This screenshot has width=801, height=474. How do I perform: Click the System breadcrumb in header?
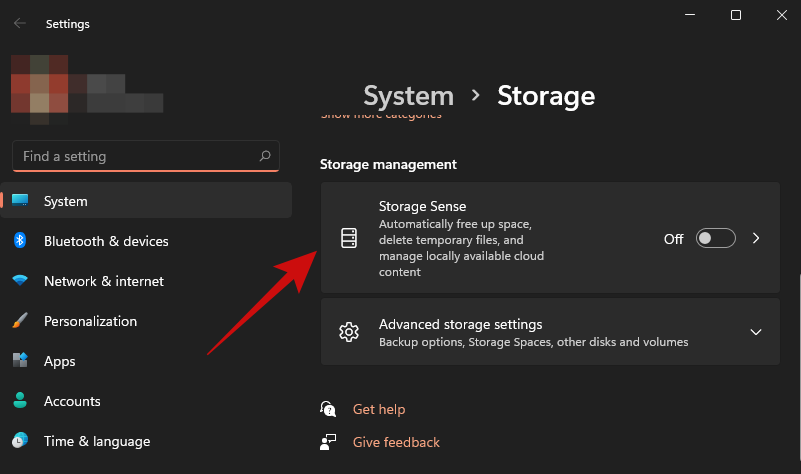pyautogui.click(x=408, y=96)
